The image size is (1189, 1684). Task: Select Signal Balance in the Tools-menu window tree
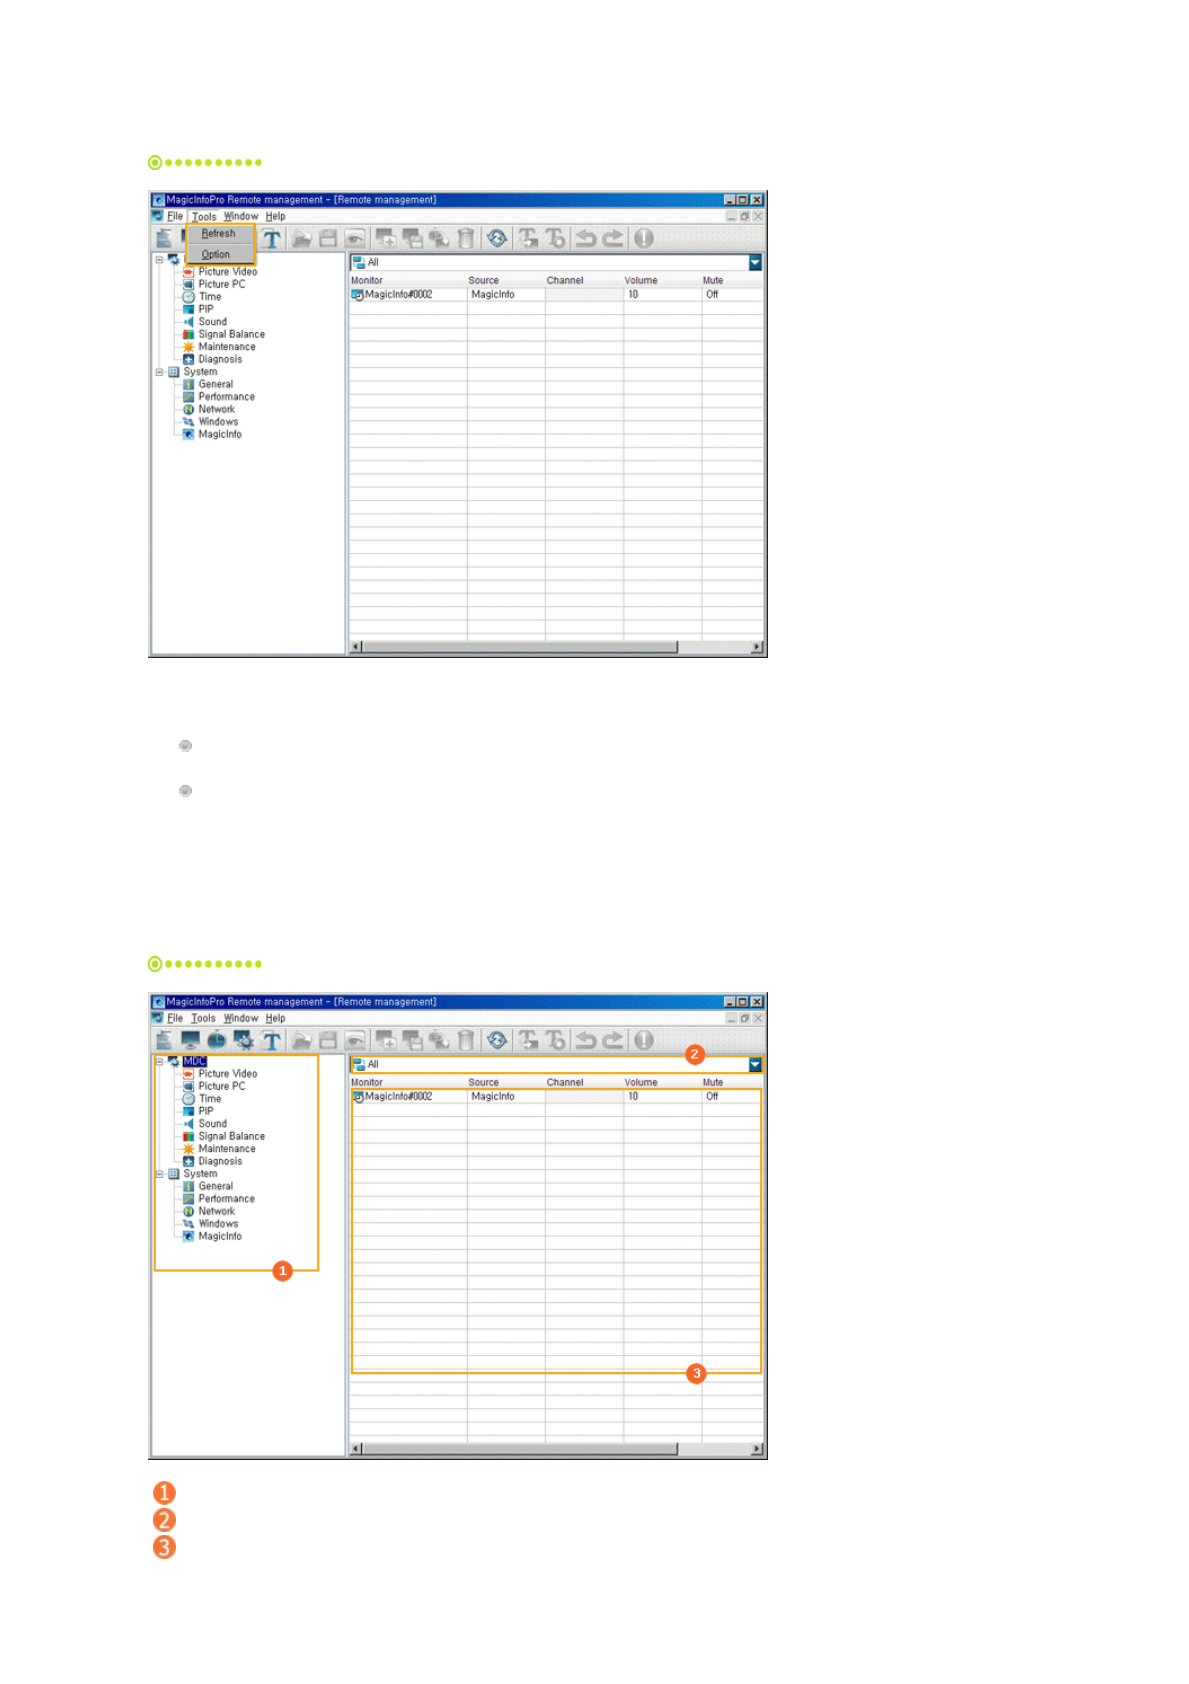(x=231, y=334)
